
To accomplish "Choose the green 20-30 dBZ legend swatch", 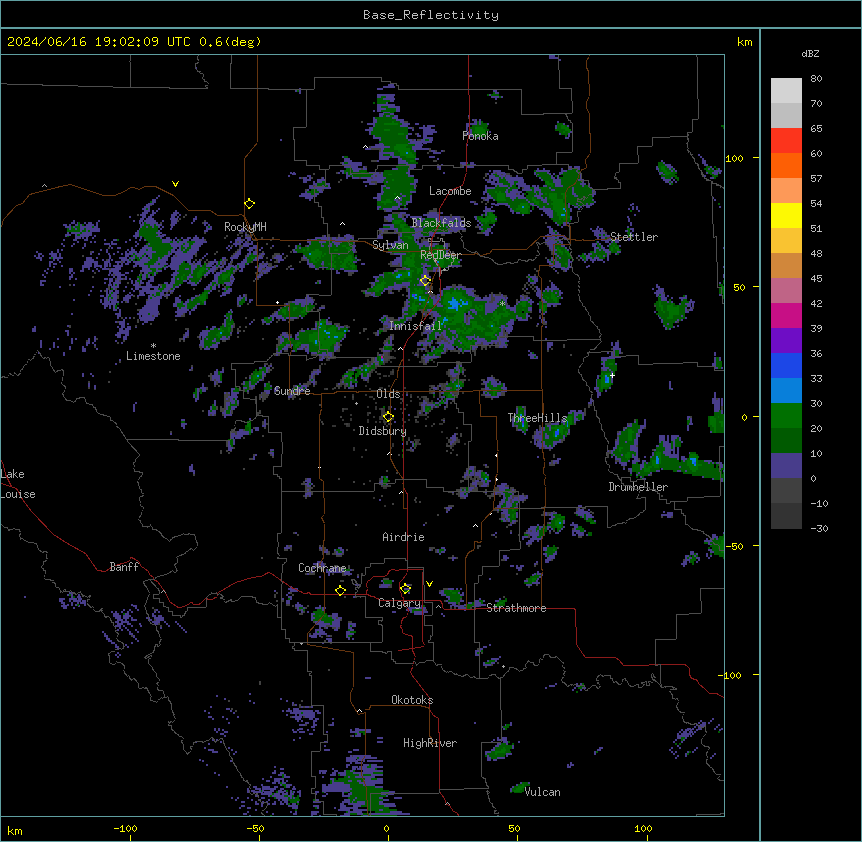I will [x=786, y=416].
